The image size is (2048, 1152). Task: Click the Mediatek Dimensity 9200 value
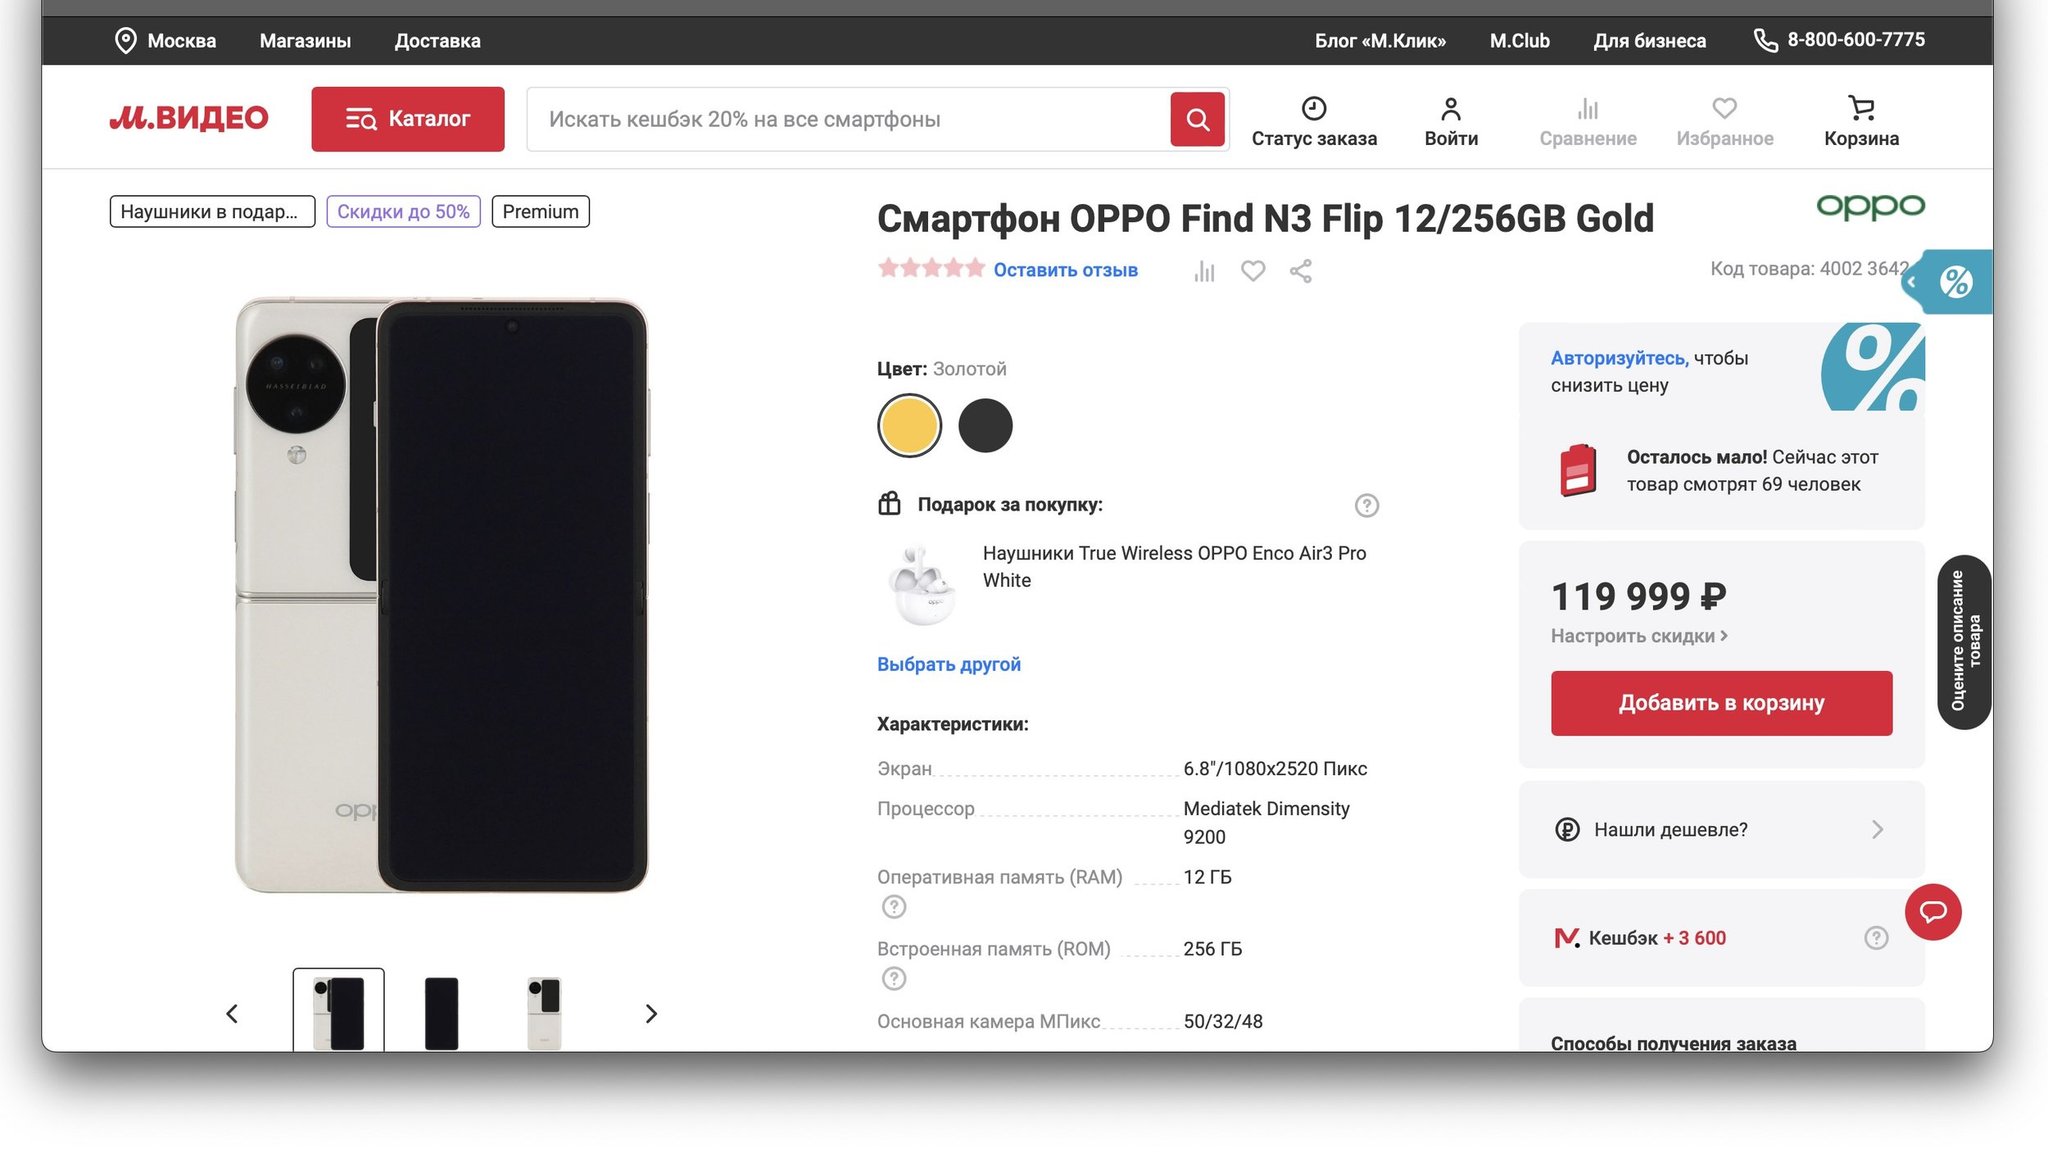pyautogui.click(x=1266, y=822)
